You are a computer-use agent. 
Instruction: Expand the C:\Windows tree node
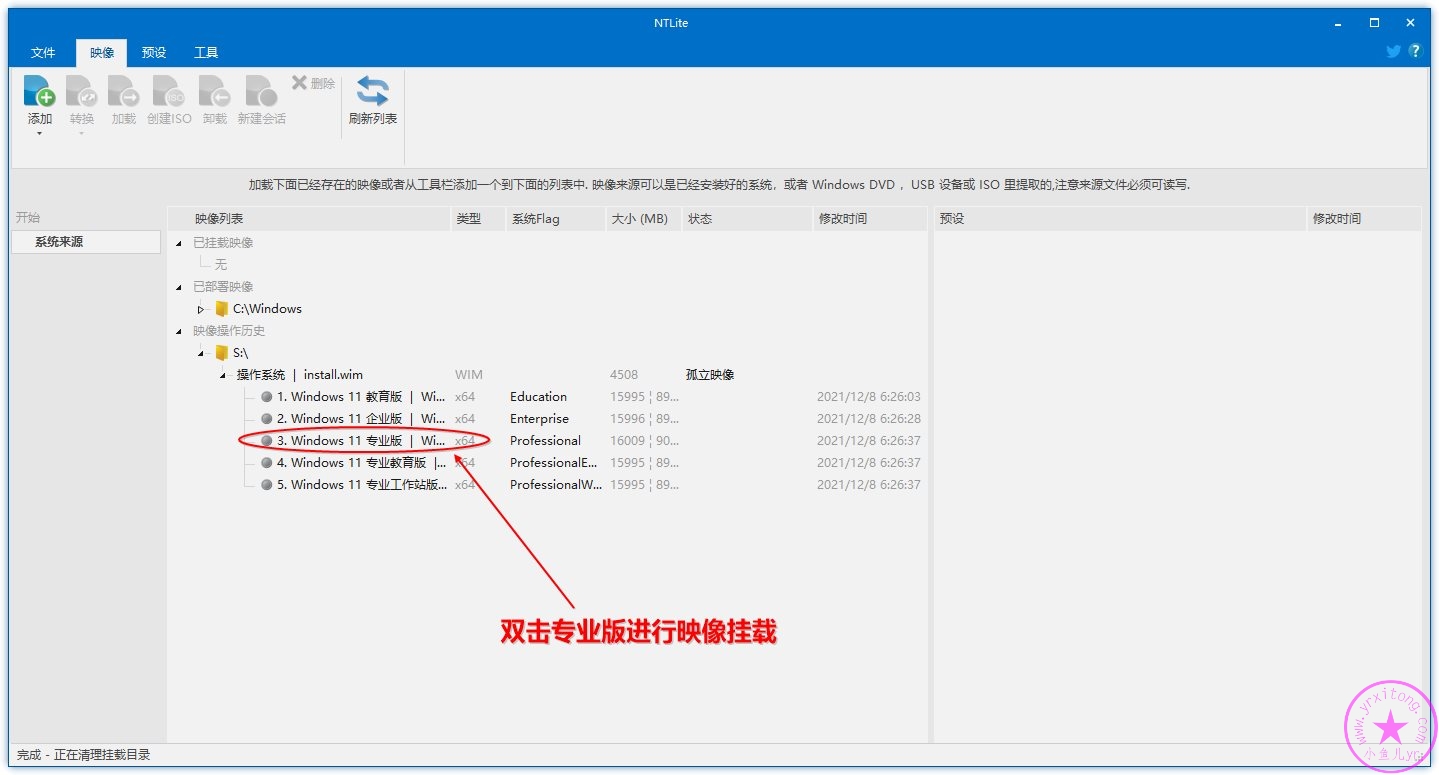point(201,309)
